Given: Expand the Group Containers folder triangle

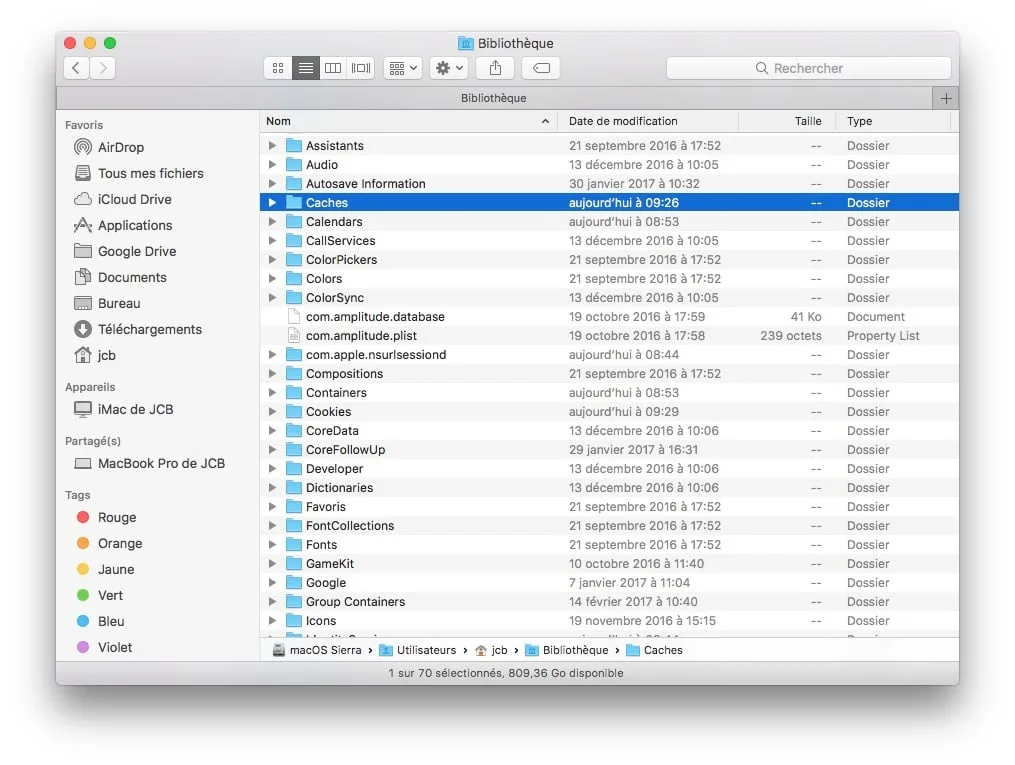Looking at the screenshot, I should click(x=273, y=602).
